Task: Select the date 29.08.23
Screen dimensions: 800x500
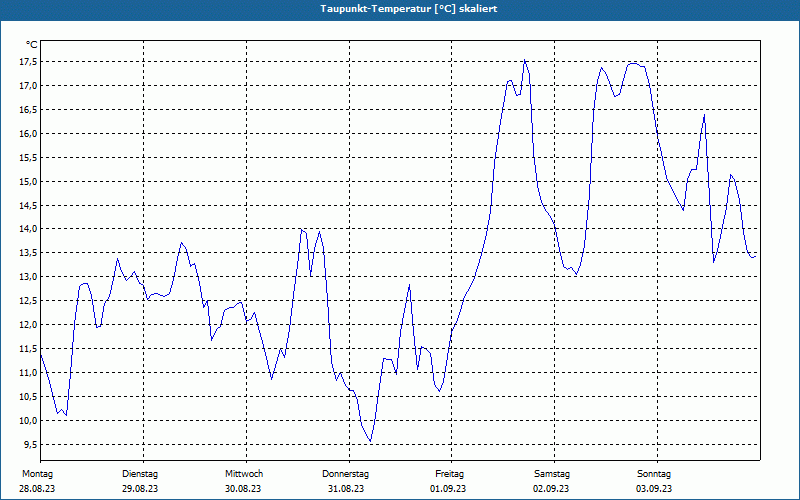Action: (x=140, y=489)
